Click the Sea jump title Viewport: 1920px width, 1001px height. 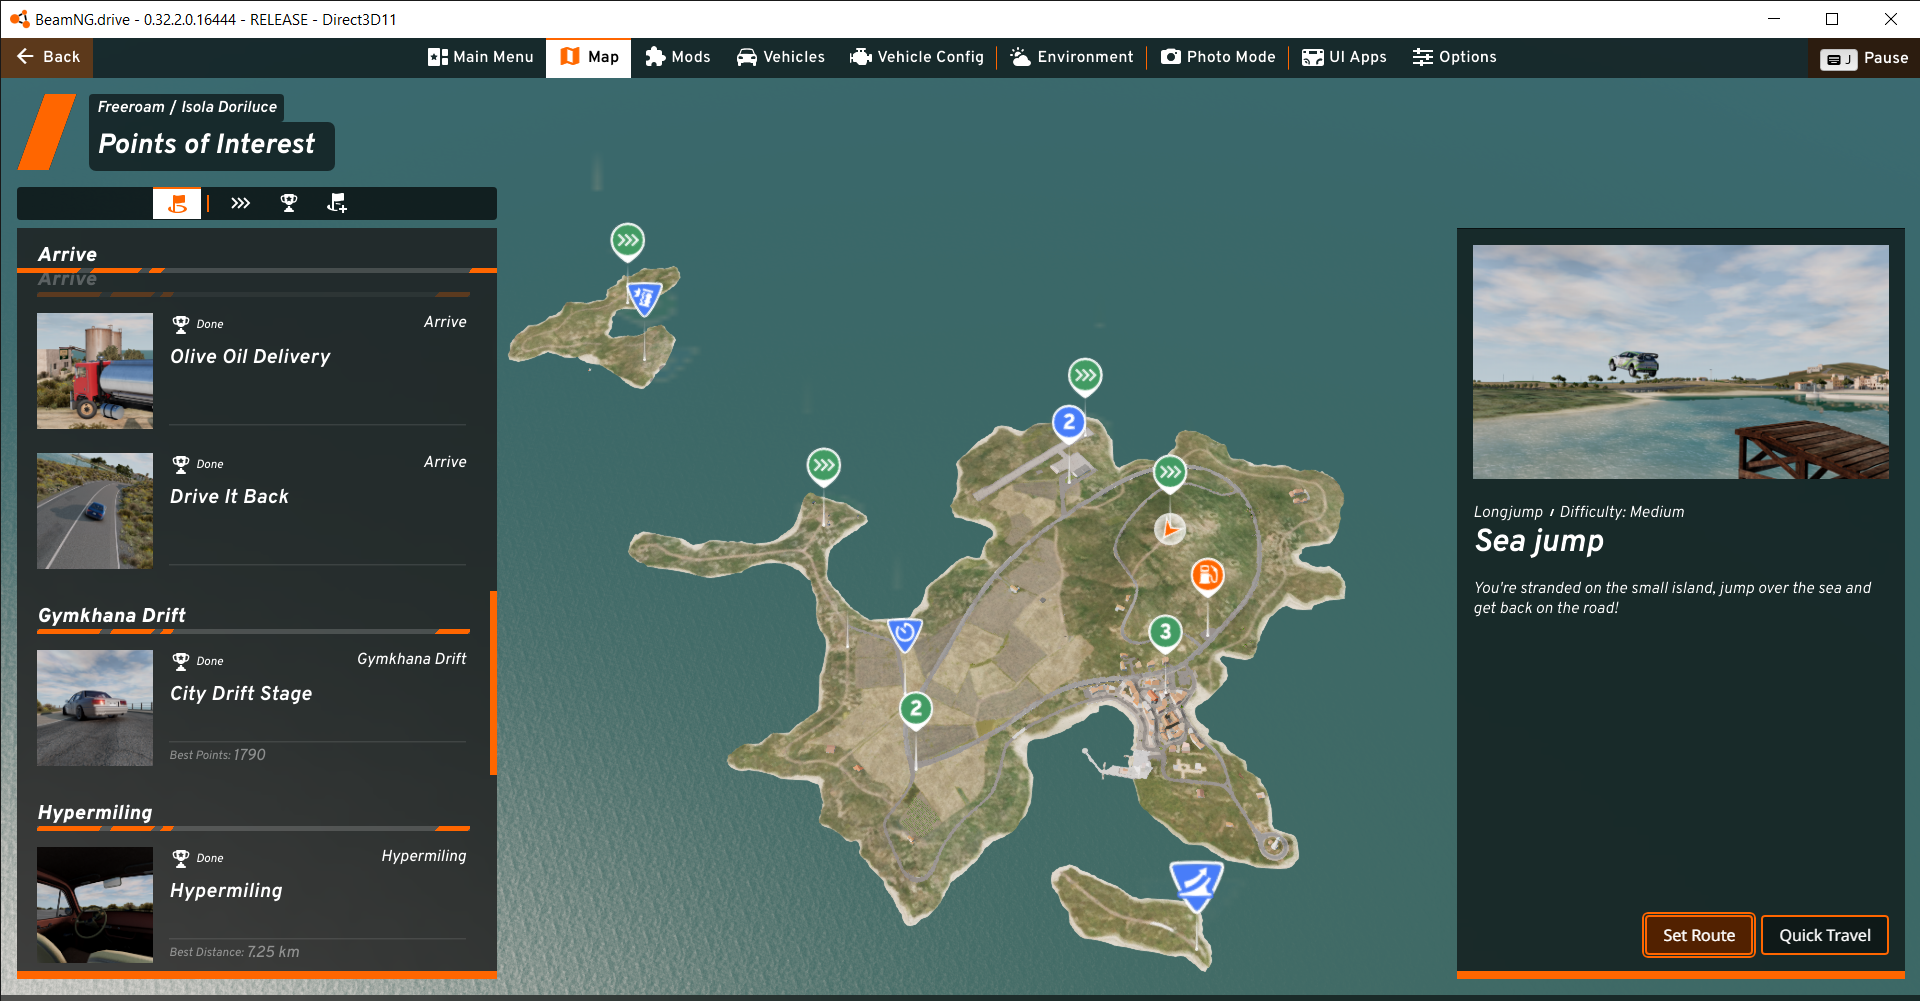coord(1539,541)
